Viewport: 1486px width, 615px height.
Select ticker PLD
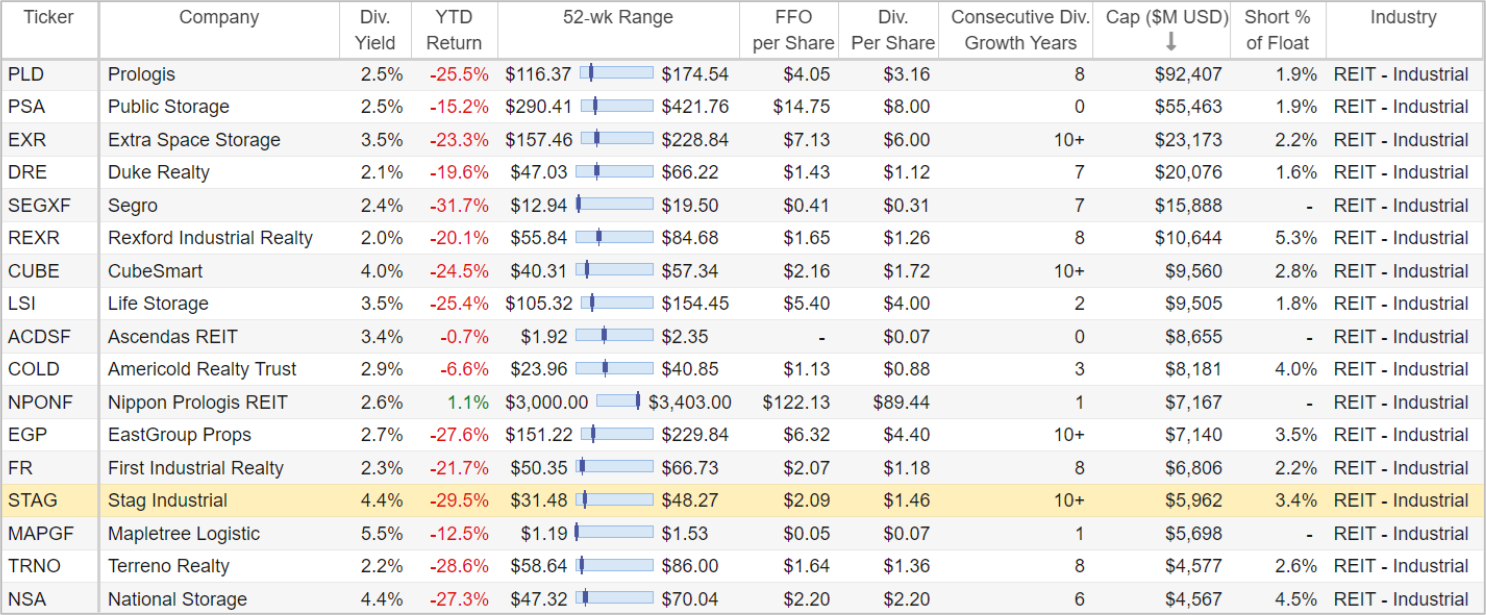tap(25, 74)
